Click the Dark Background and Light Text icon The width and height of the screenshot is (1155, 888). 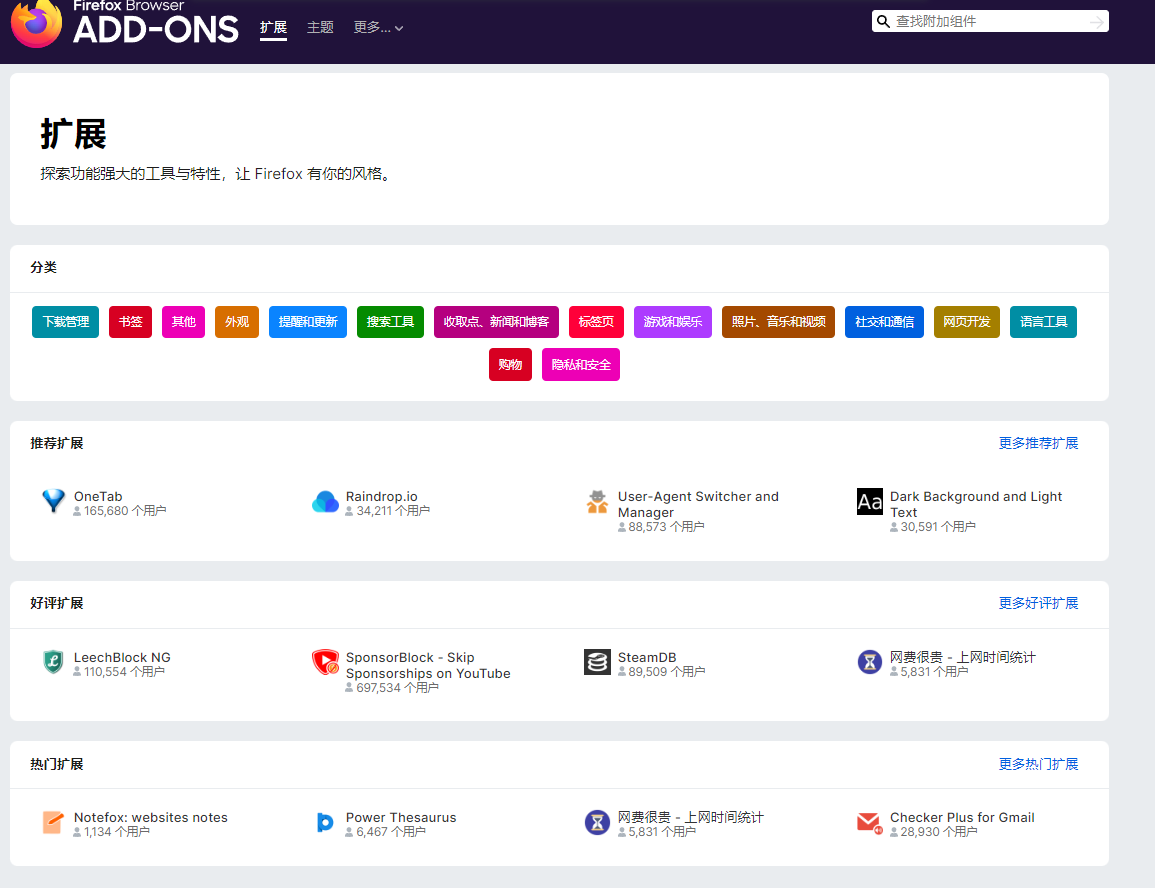pos(869,502)
